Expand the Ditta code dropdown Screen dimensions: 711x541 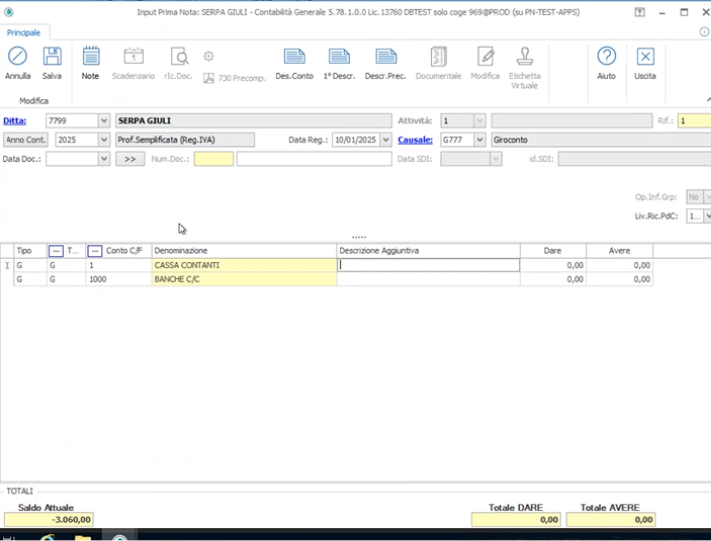tap(104, 121)
